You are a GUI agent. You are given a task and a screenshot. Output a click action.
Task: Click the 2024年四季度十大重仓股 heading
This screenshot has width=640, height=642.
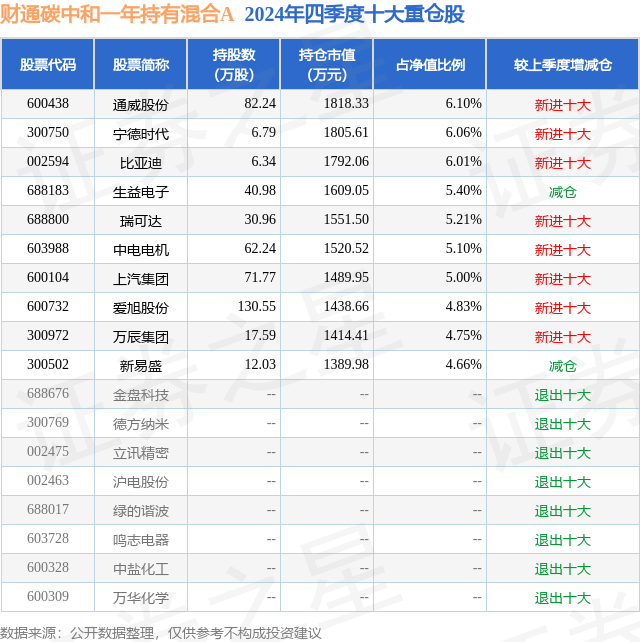(x=355, y=14)
